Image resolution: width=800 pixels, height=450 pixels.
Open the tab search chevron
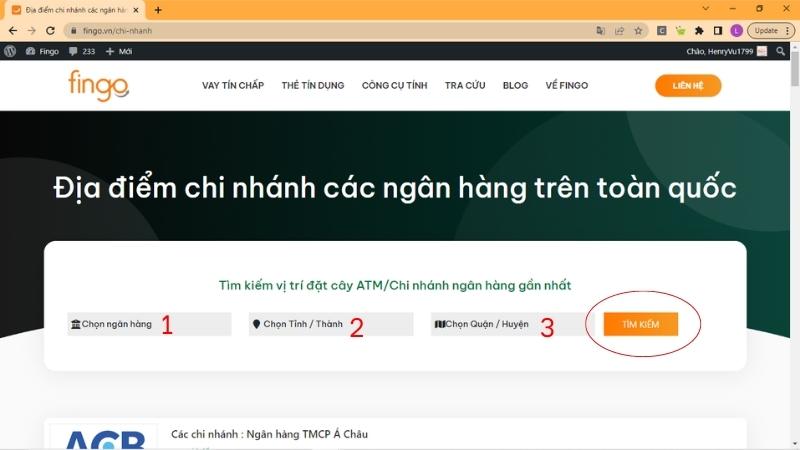pyautogui.click(x=706, y=9)
